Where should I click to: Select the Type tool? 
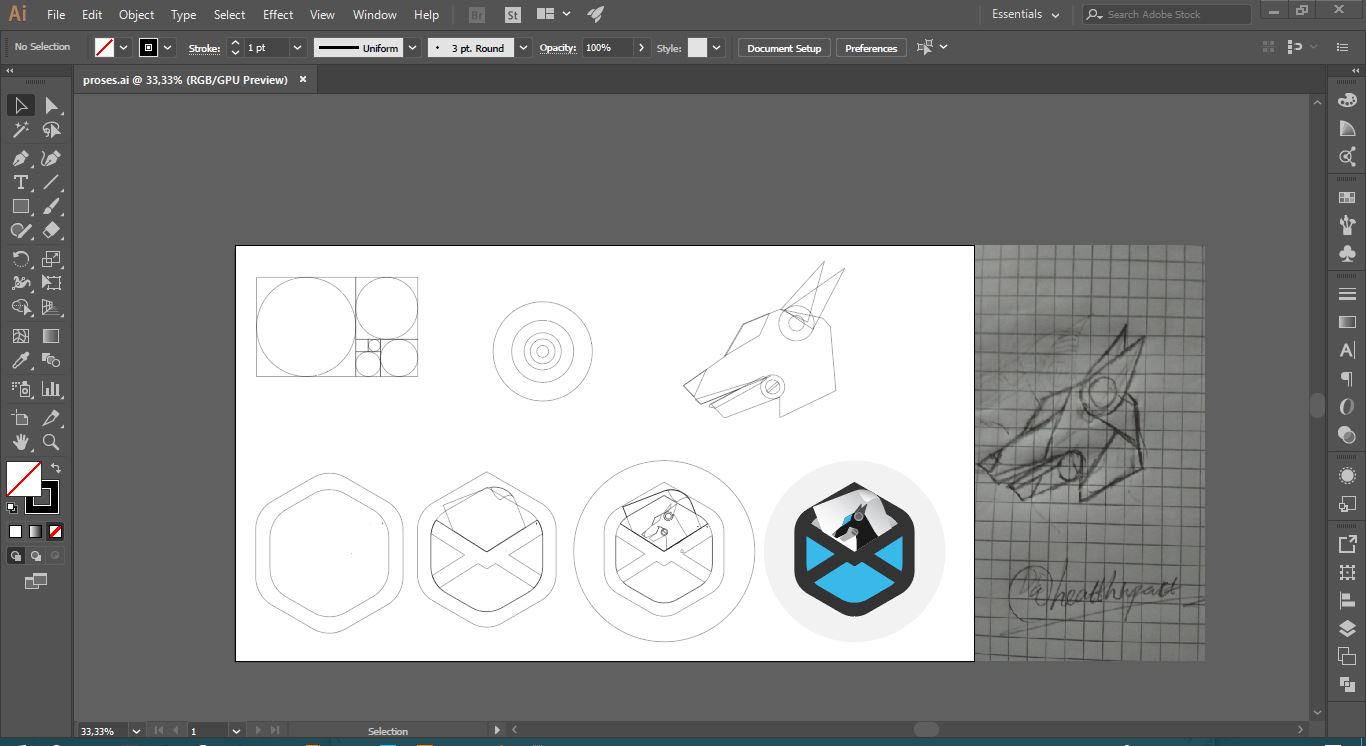[x=20, y=182]
